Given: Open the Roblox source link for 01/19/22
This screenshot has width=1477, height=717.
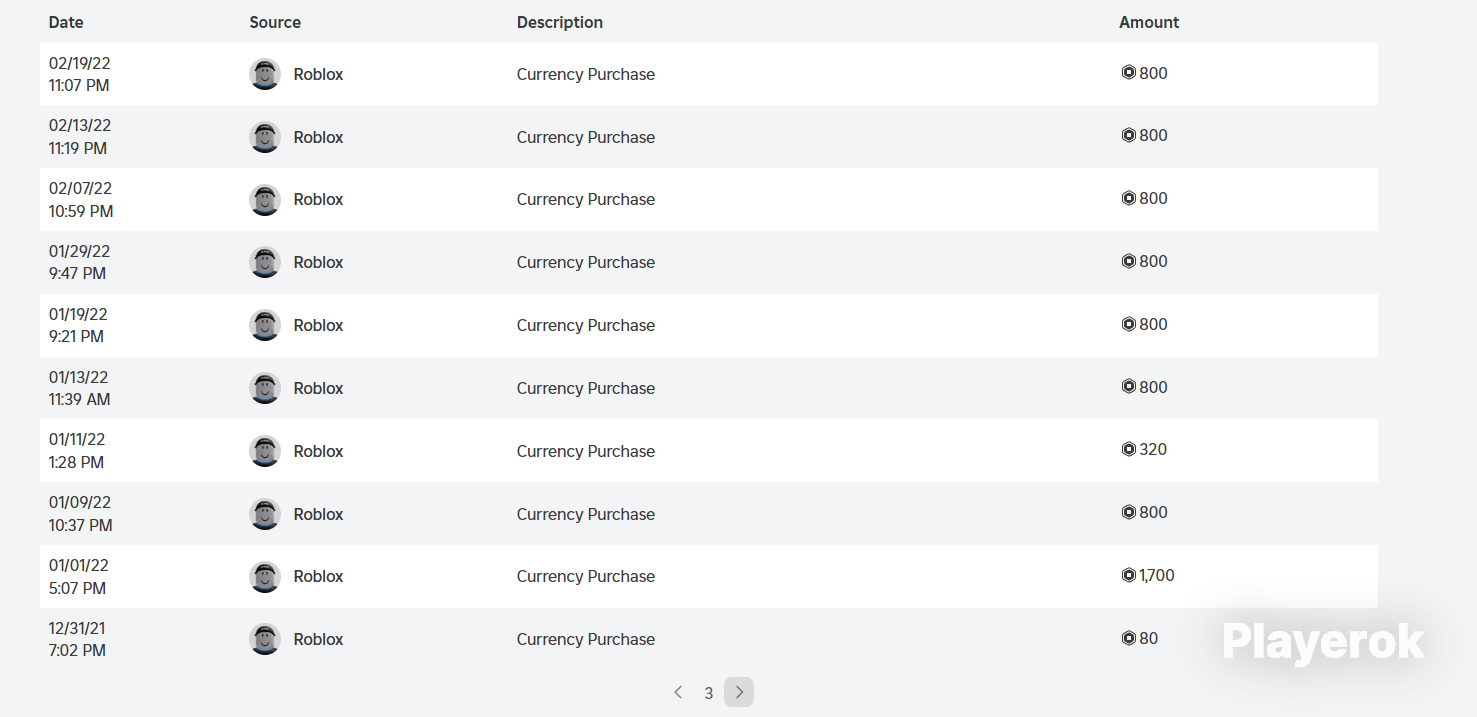Looking at the screenshot, I should (x=318, y=325).
